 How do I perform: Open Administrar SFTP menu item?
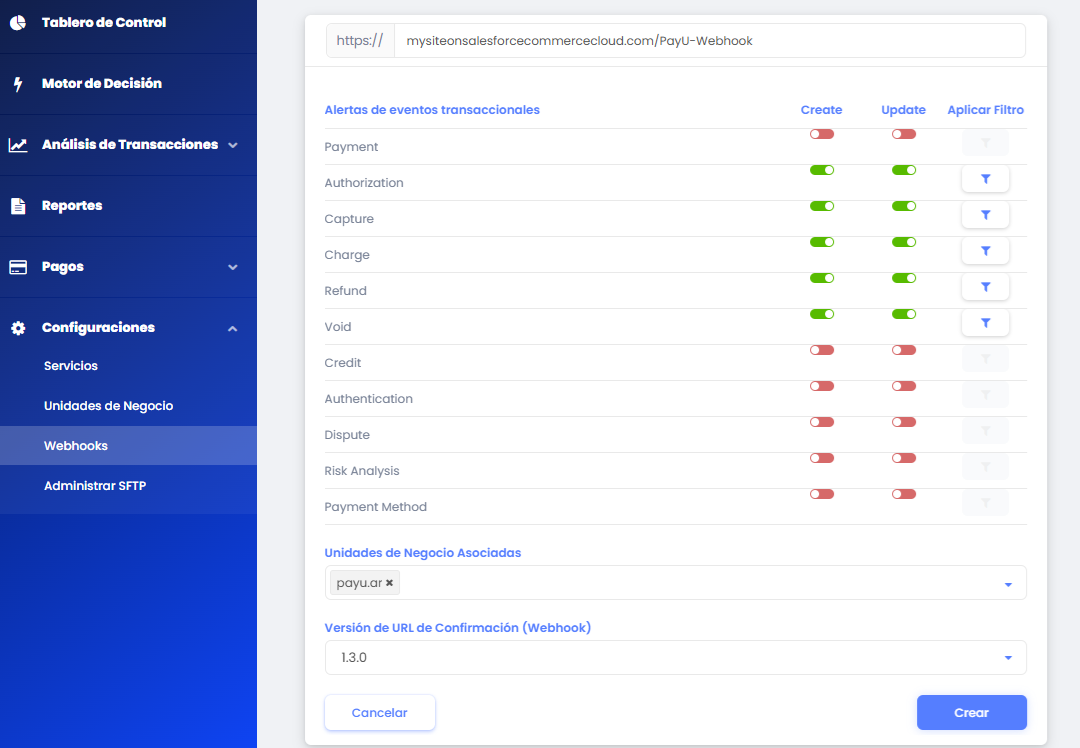point(95,486)
